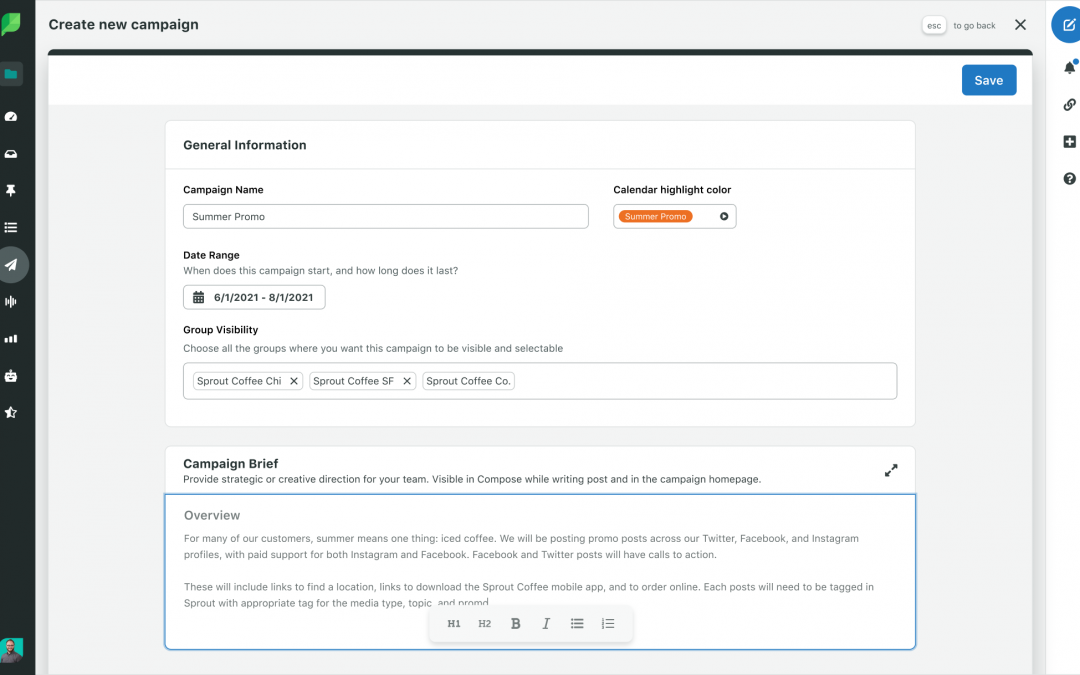The height and width of the screenshot is (675, 1080).
Task: Apply H1 heading style
Action: point(454,624)
